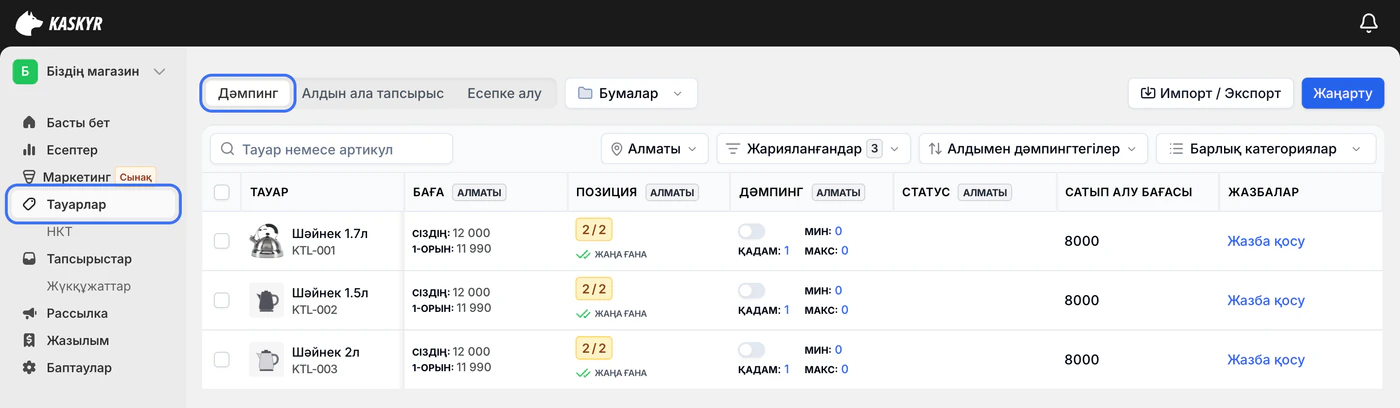Tick the select-all header checkbox

[x=222, y=192]
